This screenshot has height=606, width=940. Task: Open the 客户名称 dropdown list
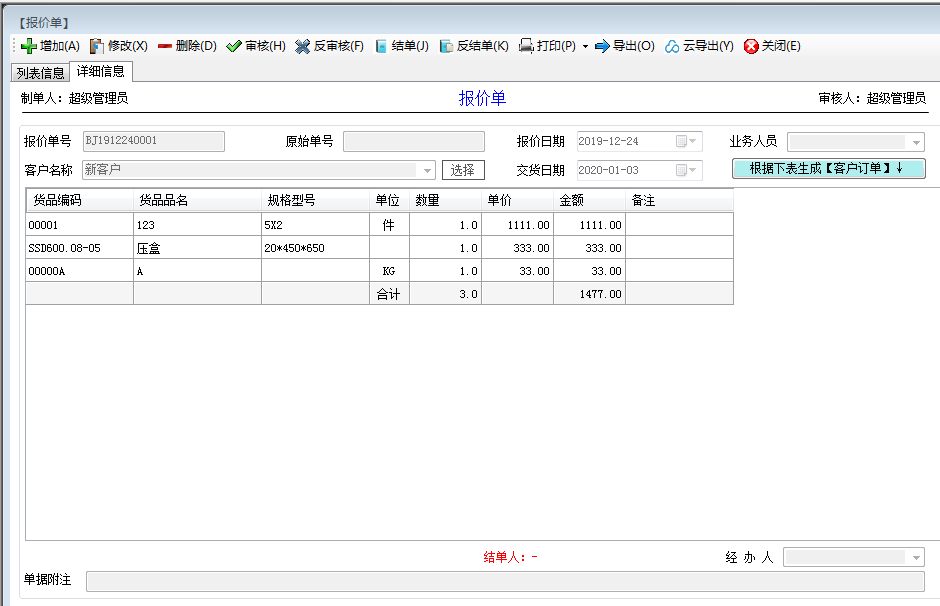428,170
